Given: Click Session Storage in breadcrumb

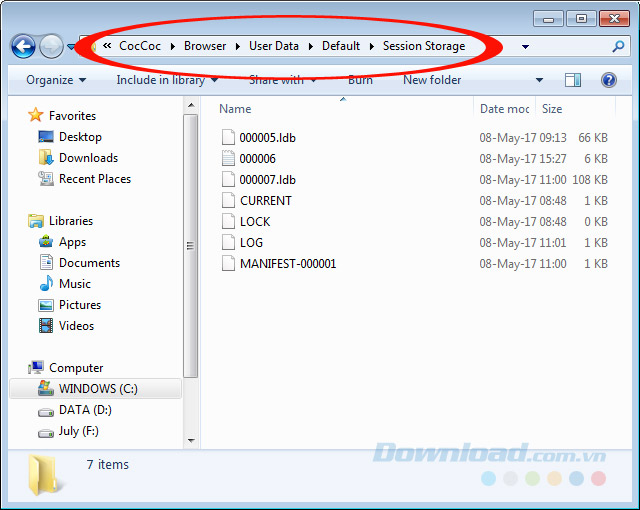Looking at the screenshot, I should tap(424, 46).
